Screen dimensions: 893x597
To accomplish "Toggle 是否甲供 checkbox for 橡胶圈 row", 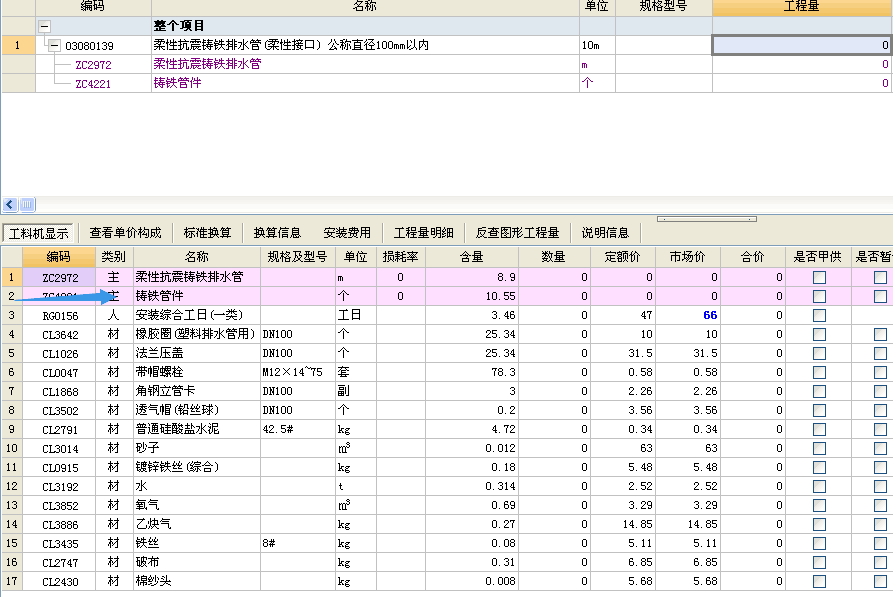I will tap(819, 334).
